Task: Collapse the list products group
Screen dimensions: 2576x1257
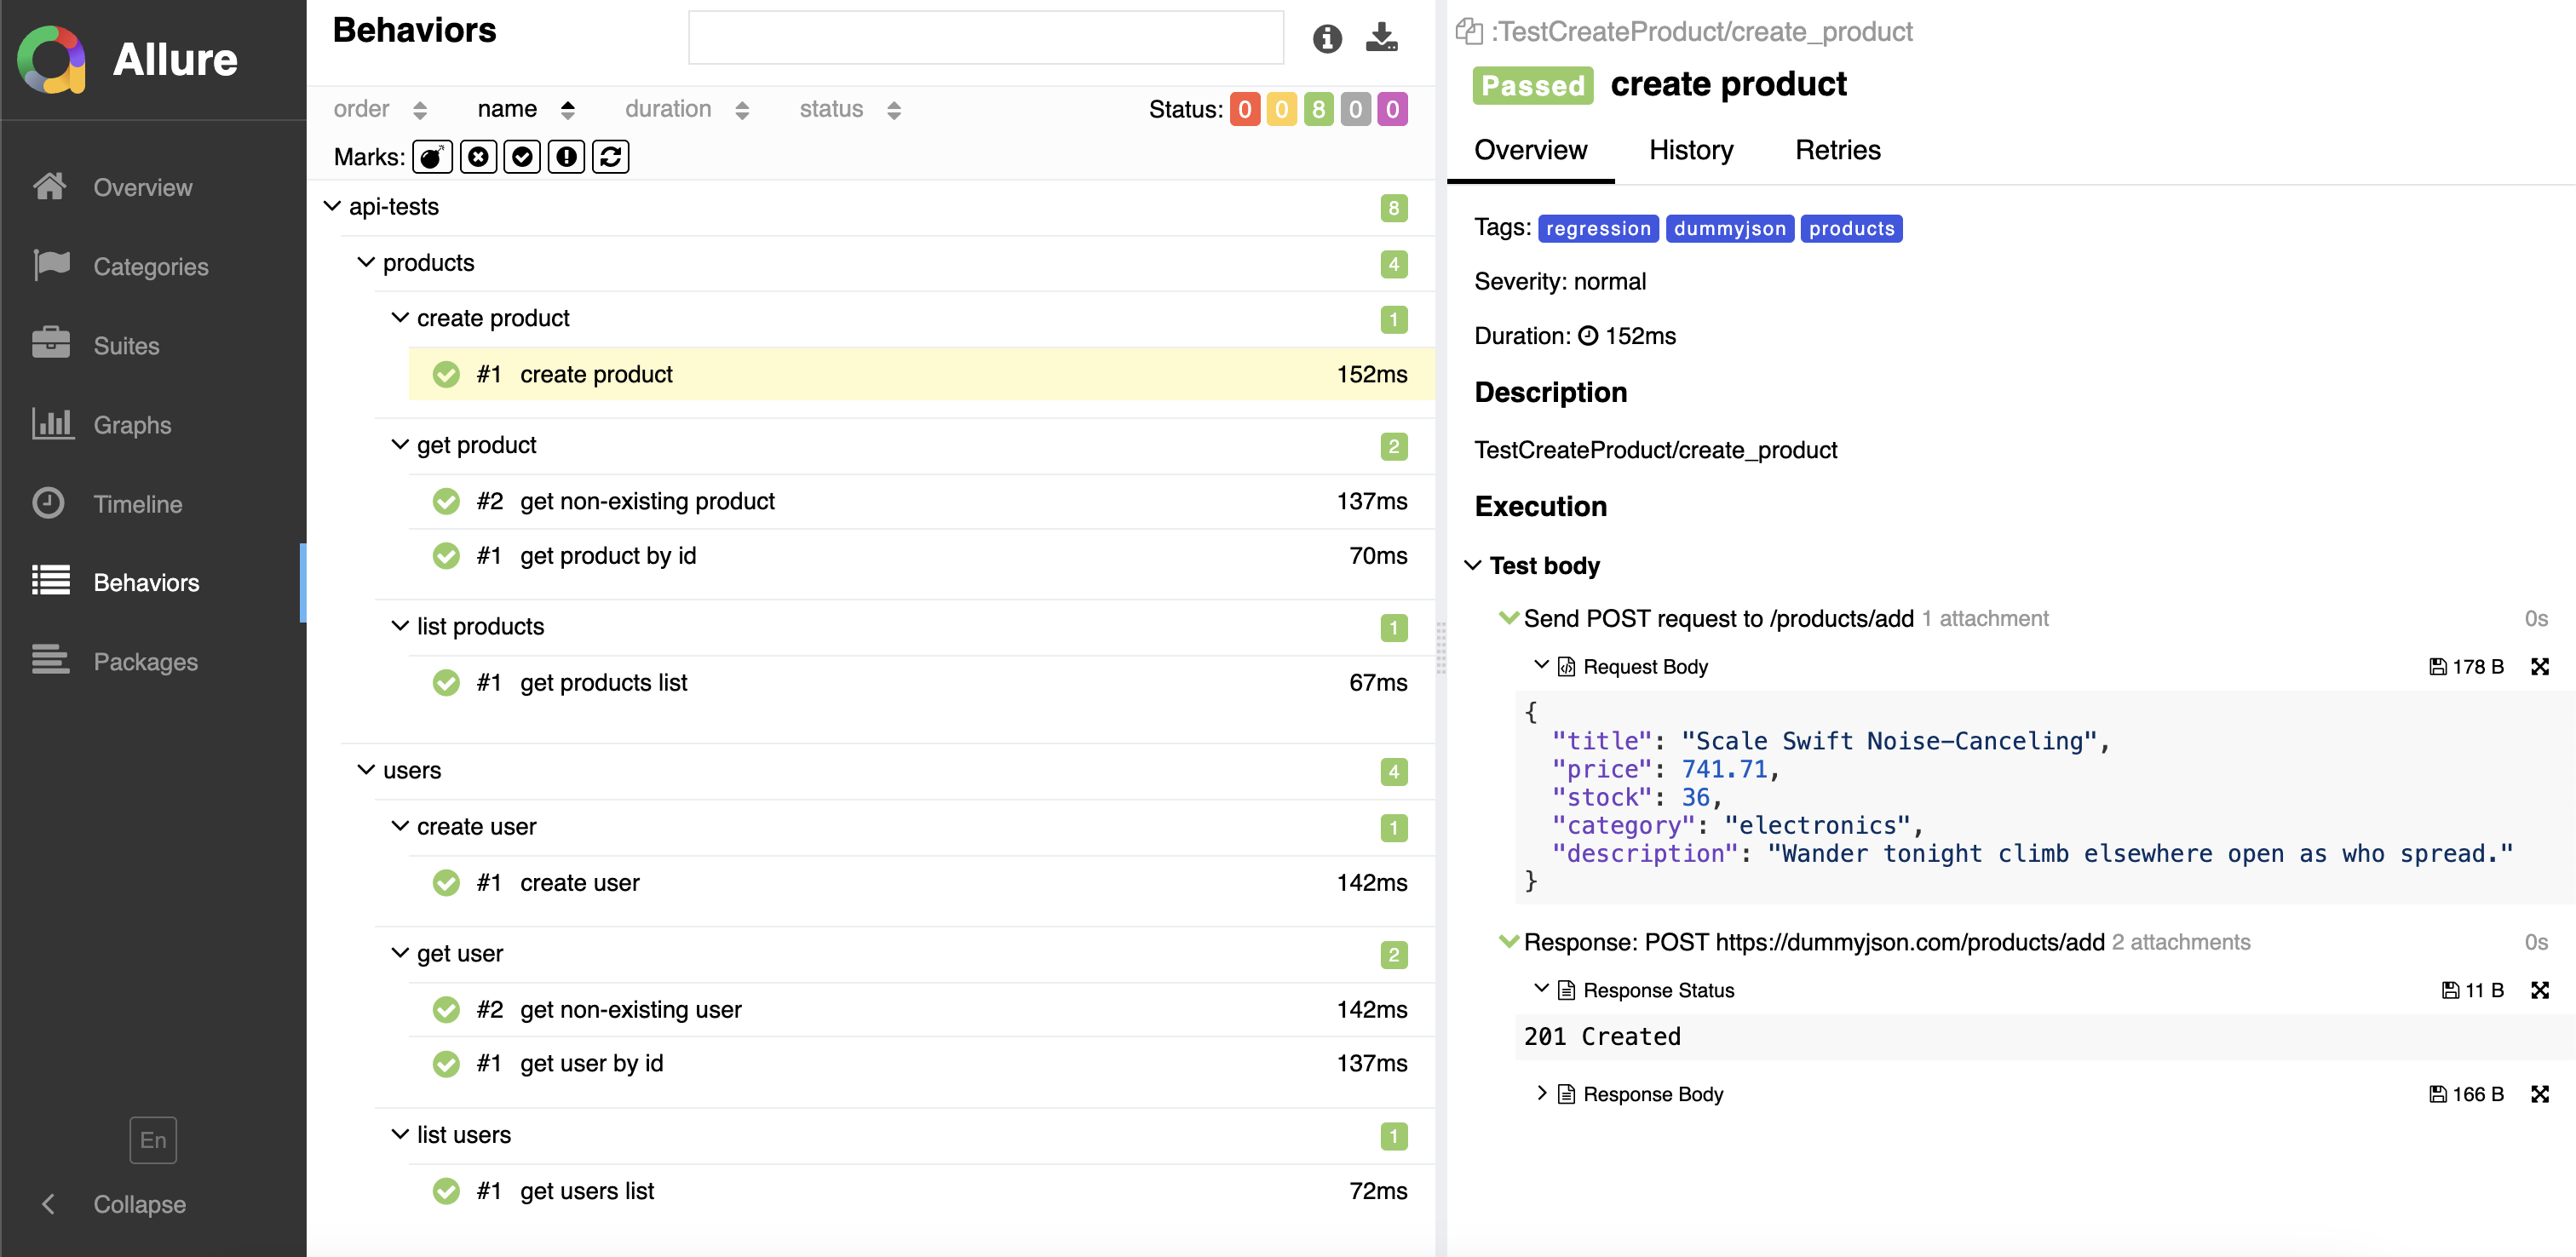Action: pos(399,626)
